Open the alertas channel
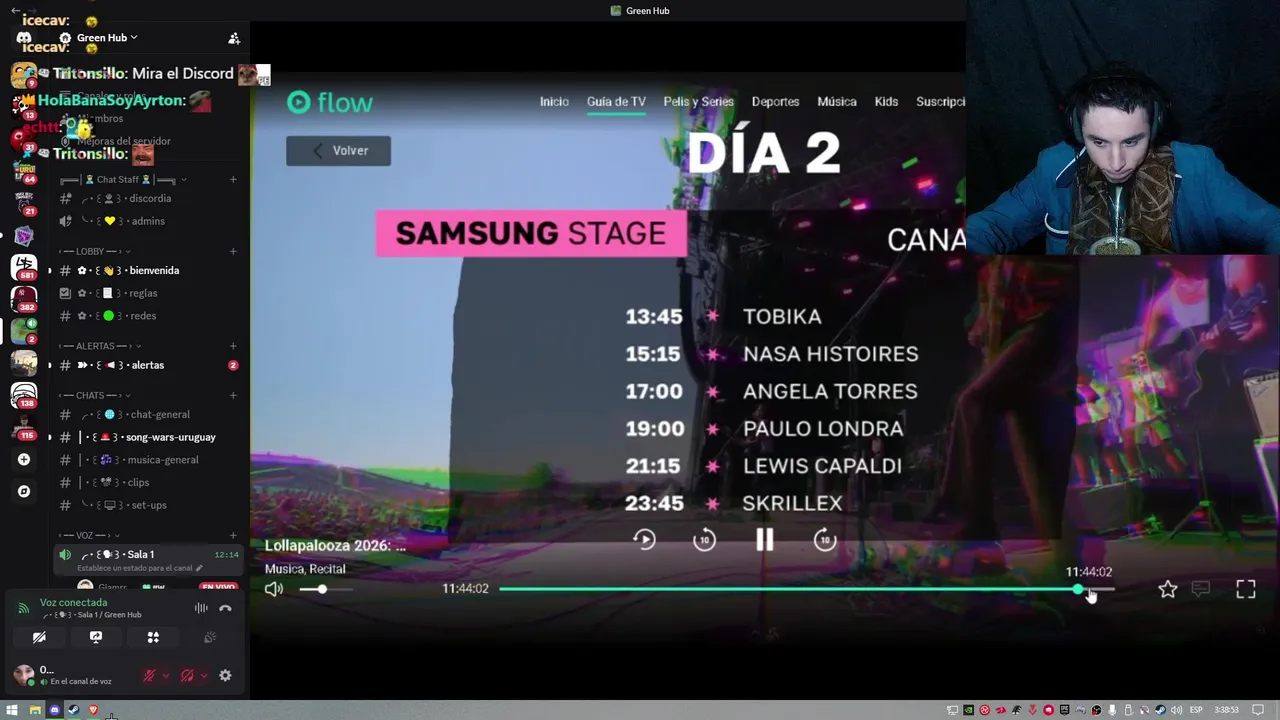Screen dimensions: 1280x720 coord(148,365)
